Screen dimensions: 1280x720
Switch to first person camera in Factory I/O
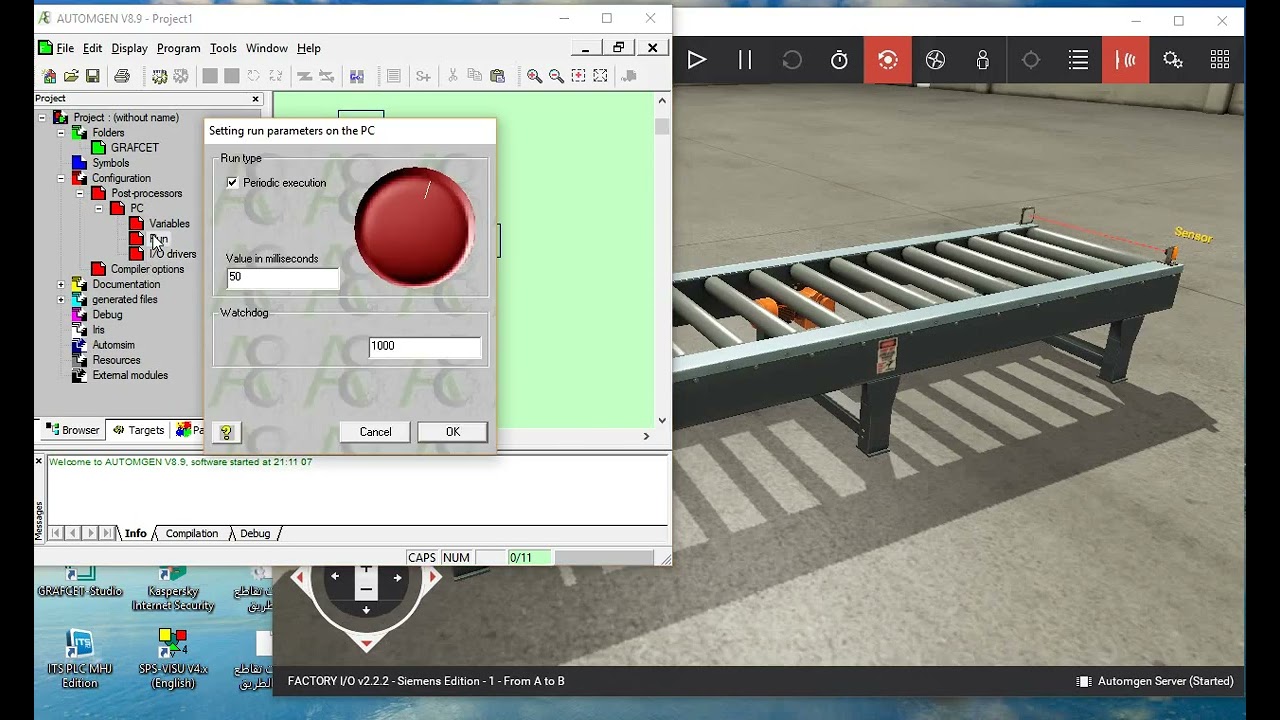coord(983,60)
